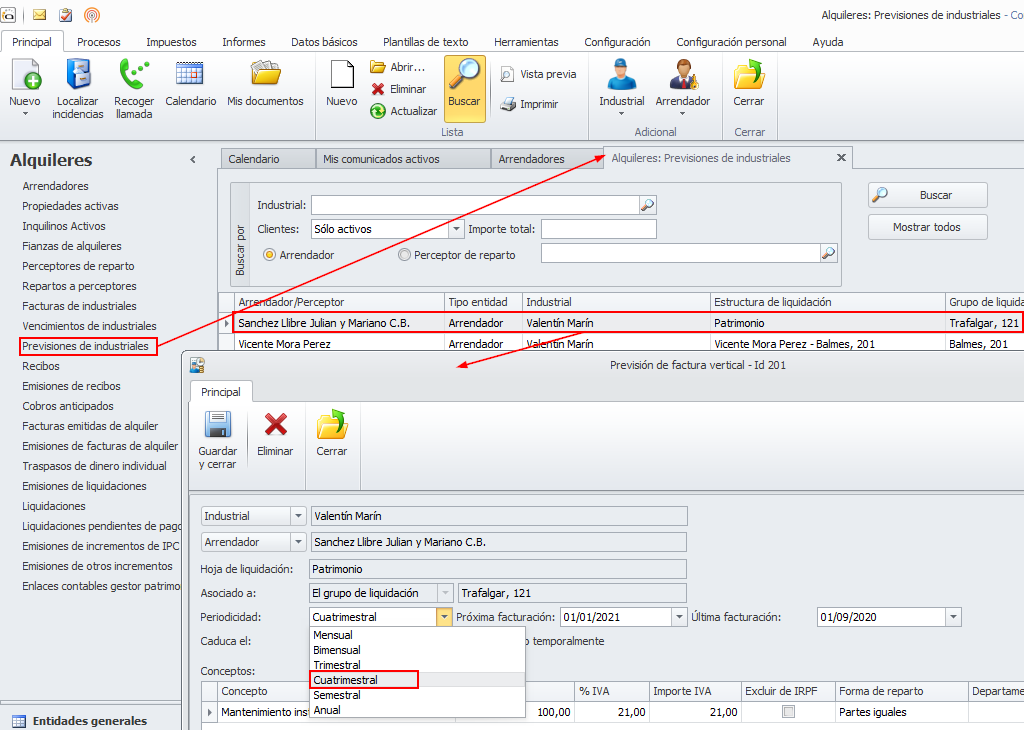Open Próxima facturación date dropdown
The width and height of the screenshot is (1024, 730).
[x=679, y=617]
